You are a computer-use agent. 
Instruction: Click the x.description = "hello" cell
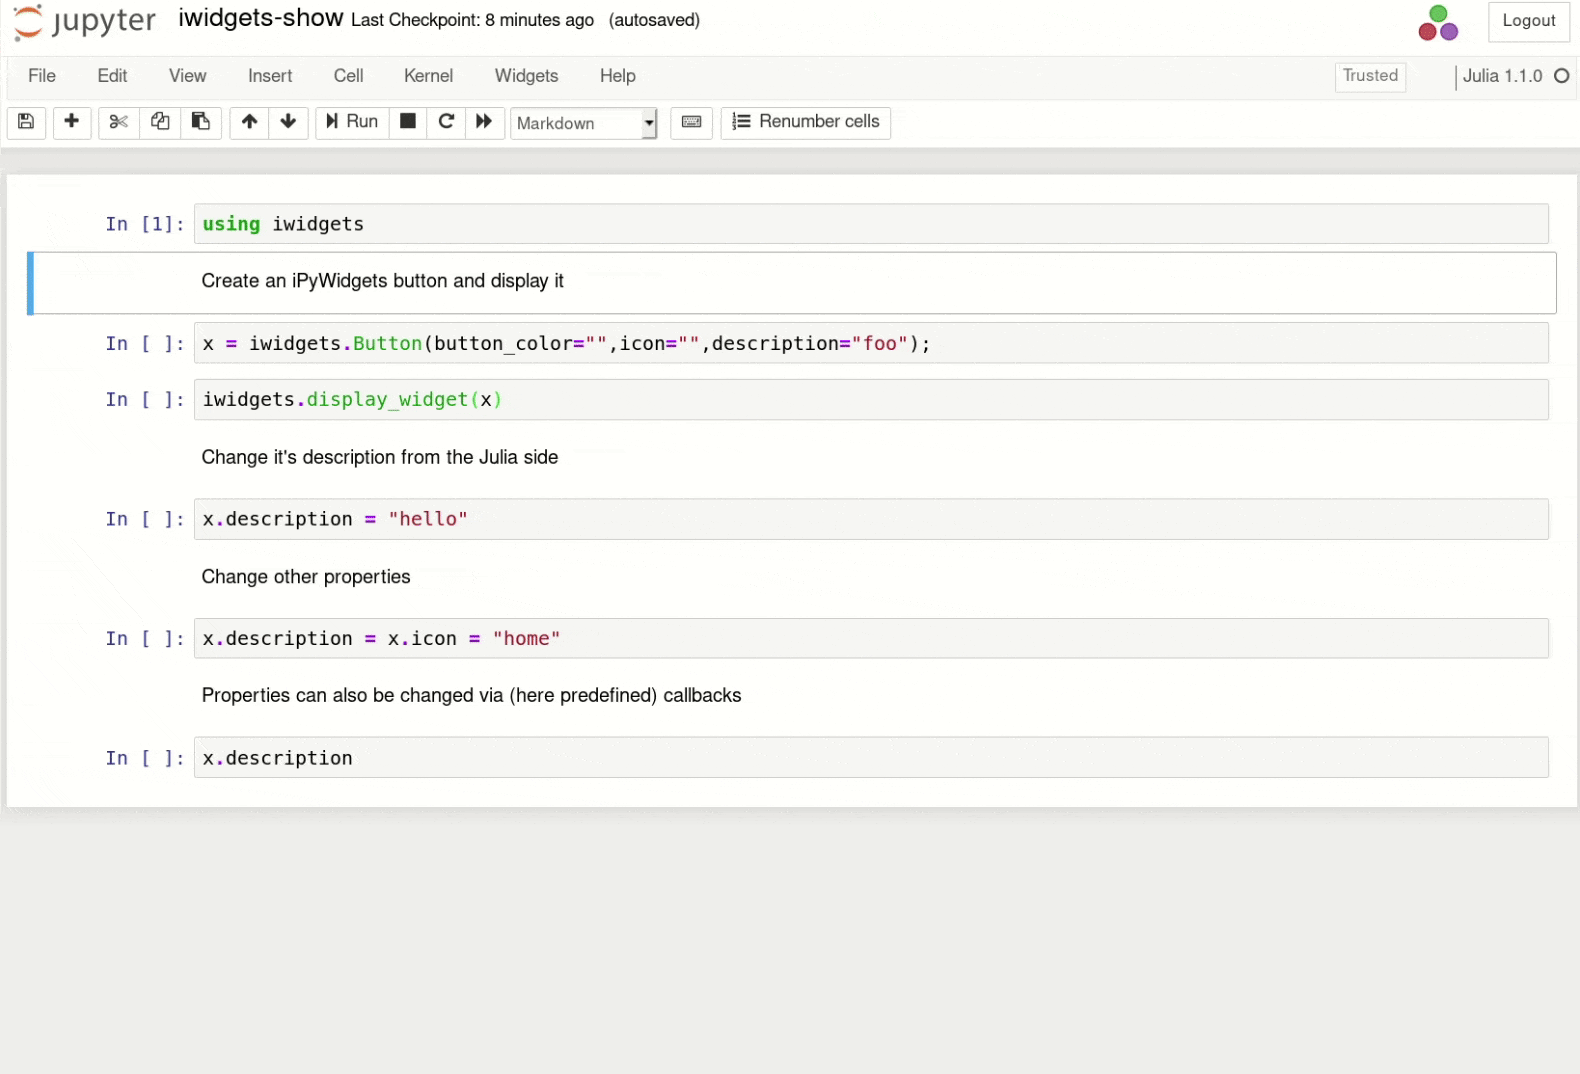click(x=871, y=519)
